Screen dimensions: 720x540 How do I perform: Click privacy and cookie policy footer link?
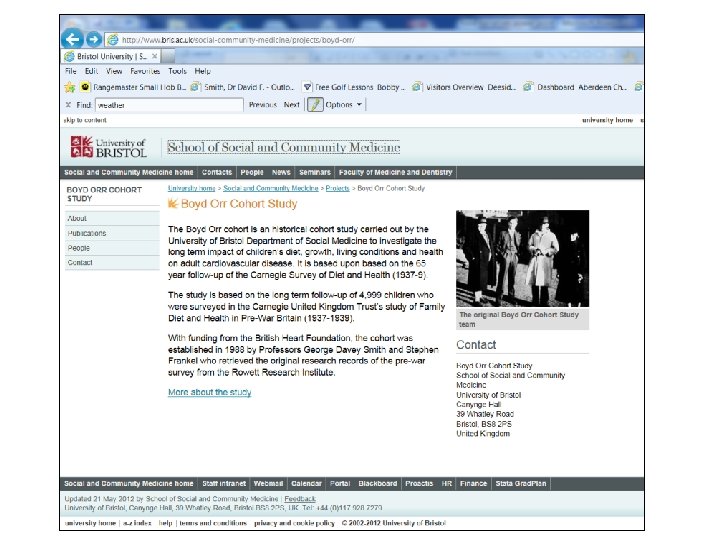pyautogui.click(x=294, y=523)
